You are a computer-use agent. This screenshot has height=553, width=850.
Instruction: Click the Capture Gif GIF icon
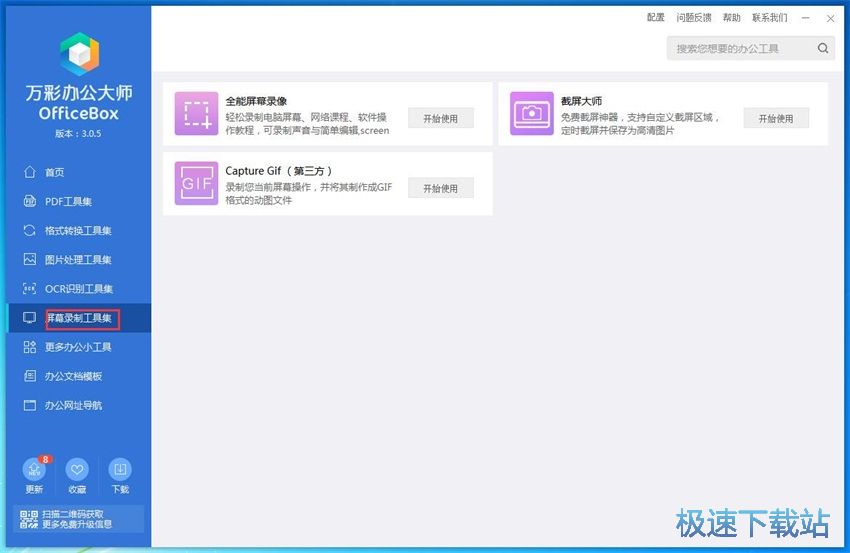click(x=196, y=183)
